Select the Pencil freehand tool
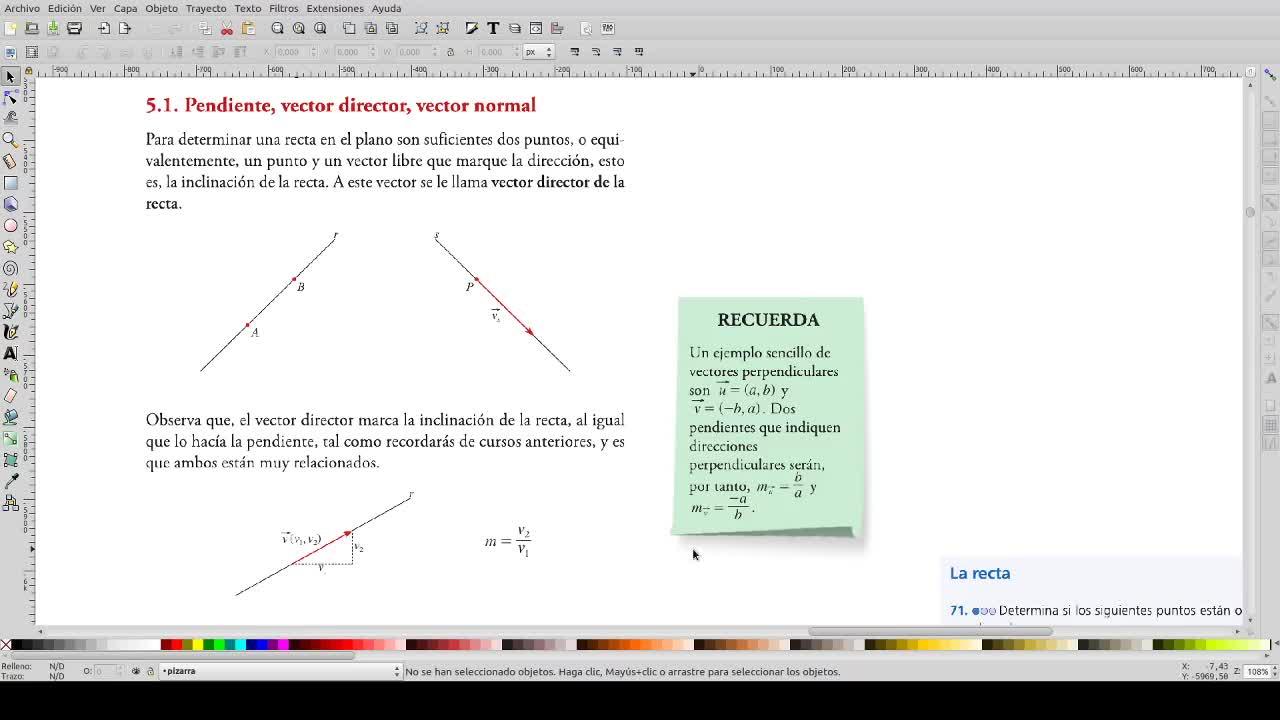The height and width of the screenshot is (720, 1280). [11, 290]
